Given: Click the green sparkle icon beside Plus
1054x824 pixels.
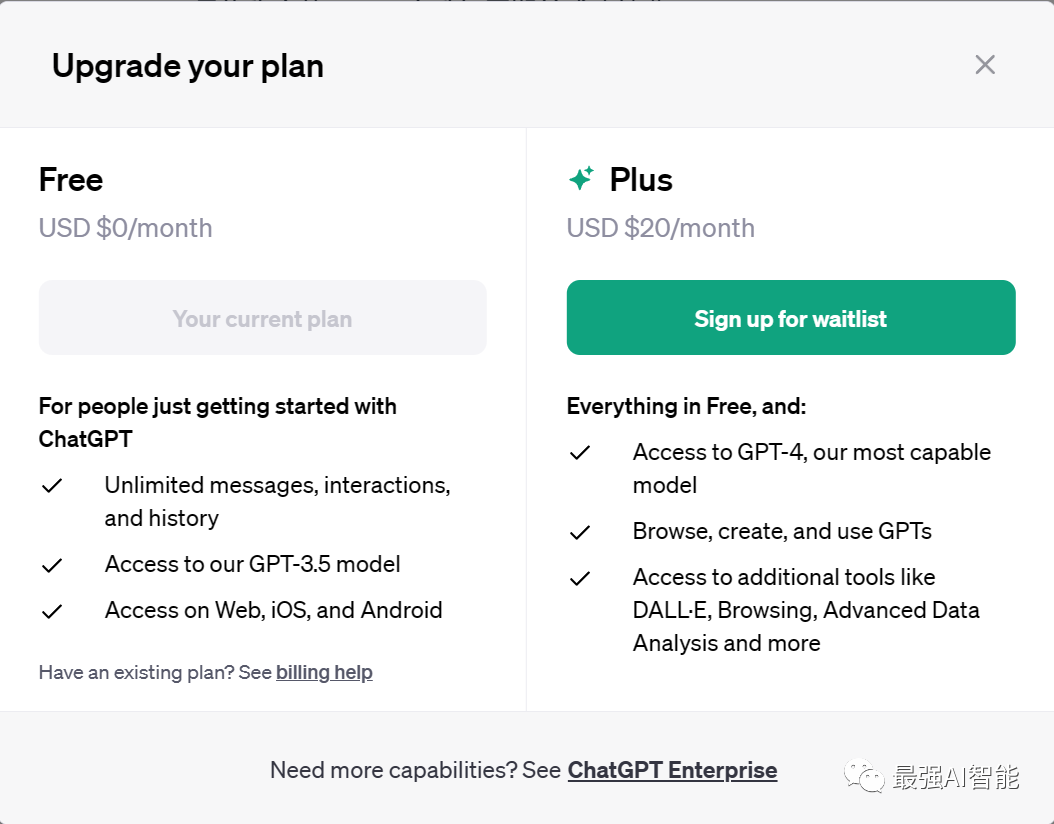Looking at the screenshot, I should coord(581,179).
